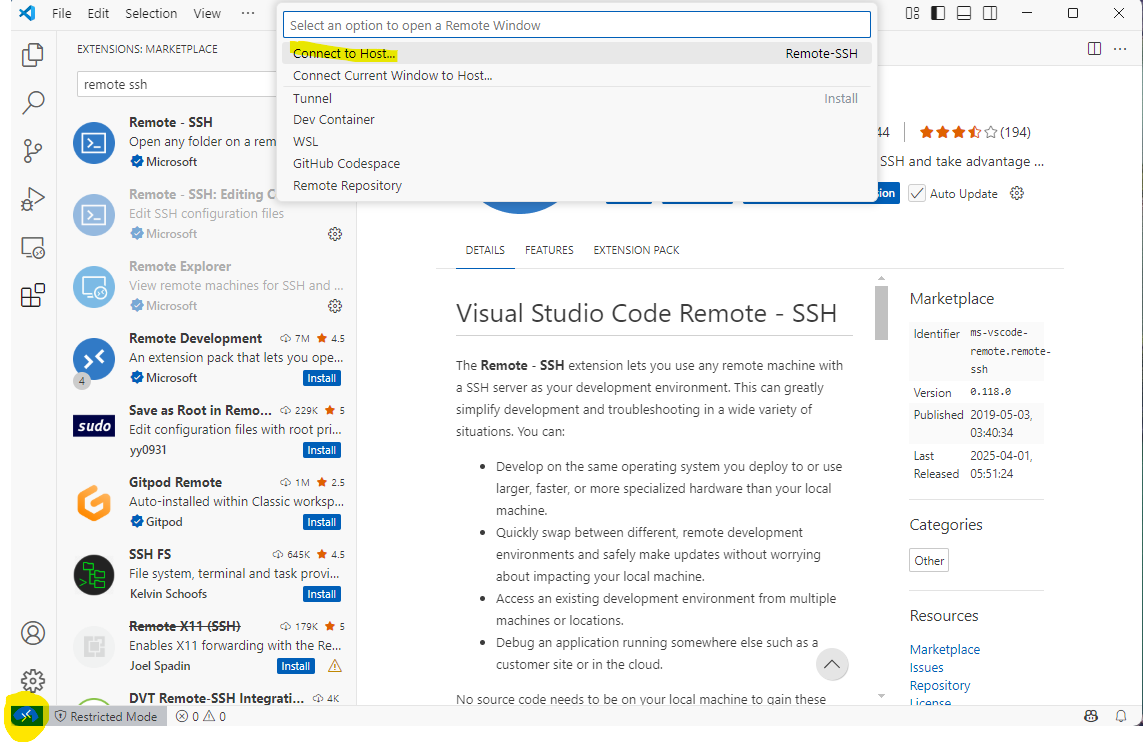This screenshot has height=743, width=1143.
Task: Open the Remote Explorer view icon
Action: [33, 248]
